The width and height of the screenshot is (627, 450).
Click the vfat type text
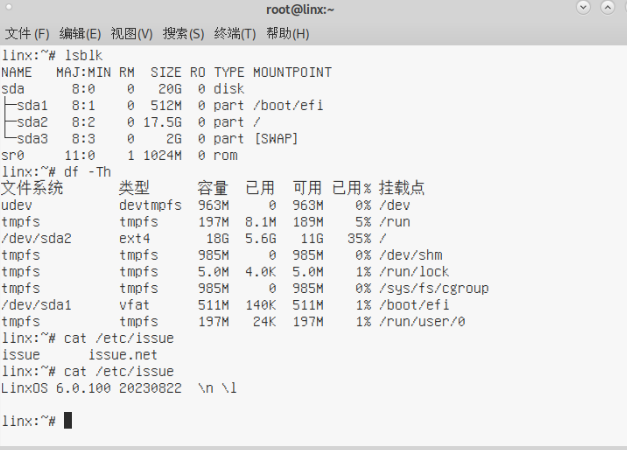(135, 305)
